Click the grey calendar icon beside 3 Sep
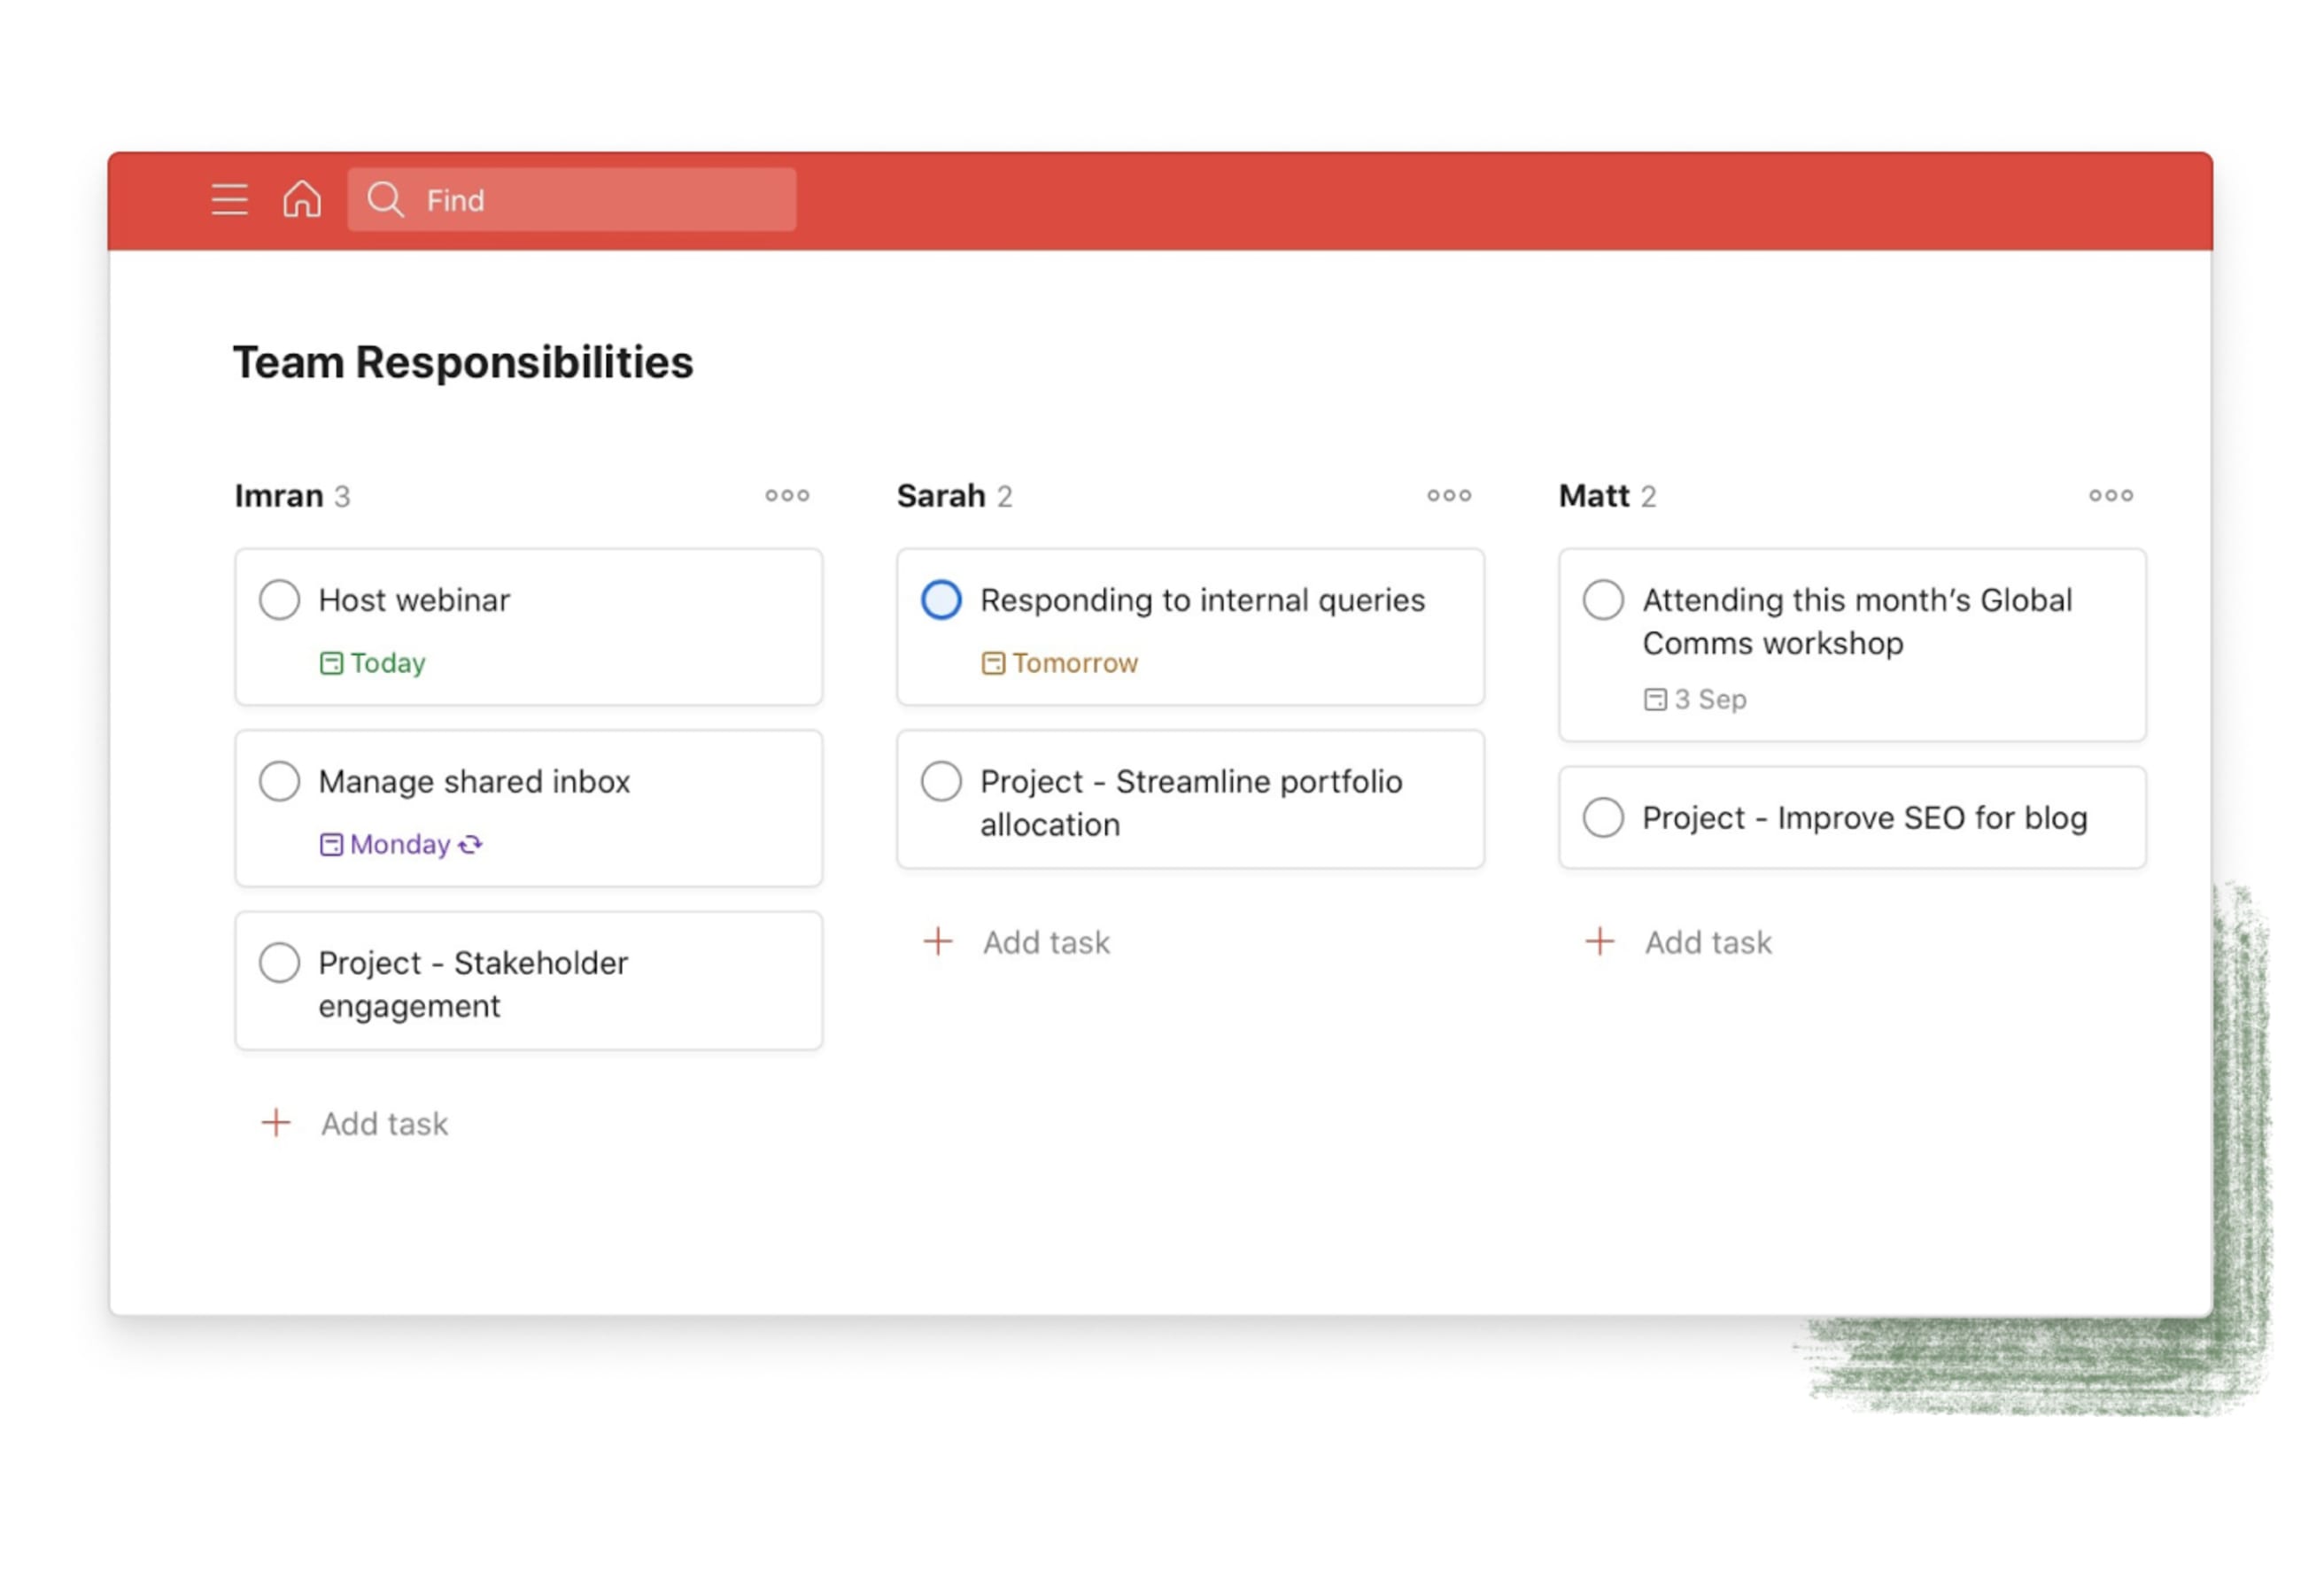 1655,700
